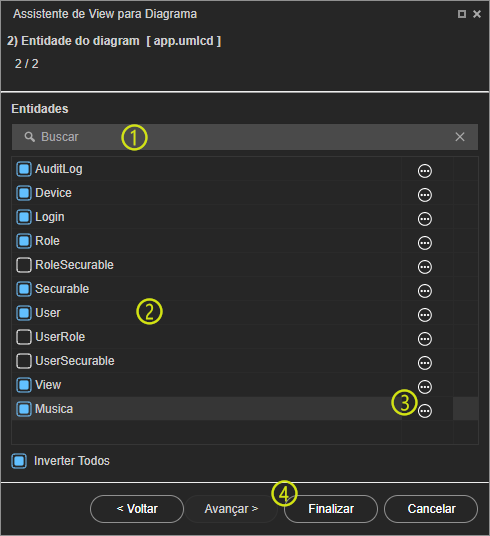
Task: Uncheck the Musica entity checkbox
Action: coord(24,409)
